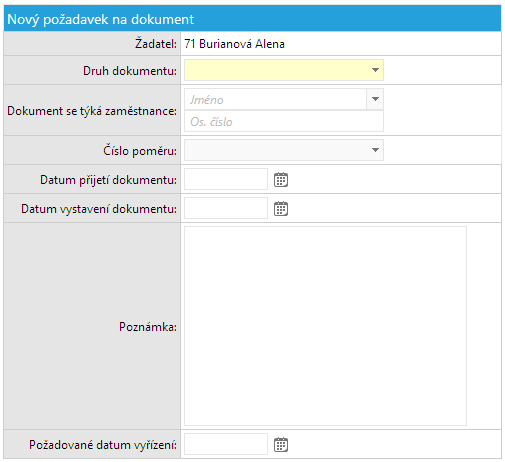505x462 pixels.
Task: Click the Datum vystavení dokumentu date field
Action: pyautogui.click(x=226, y=208)
